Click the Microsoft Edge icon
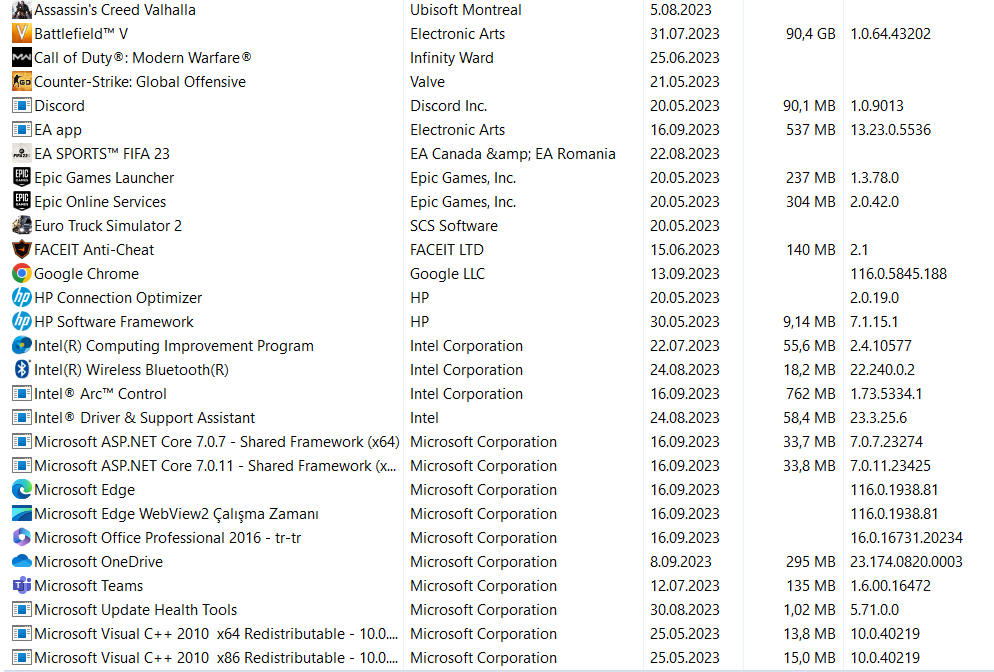 tap(22, 489)
